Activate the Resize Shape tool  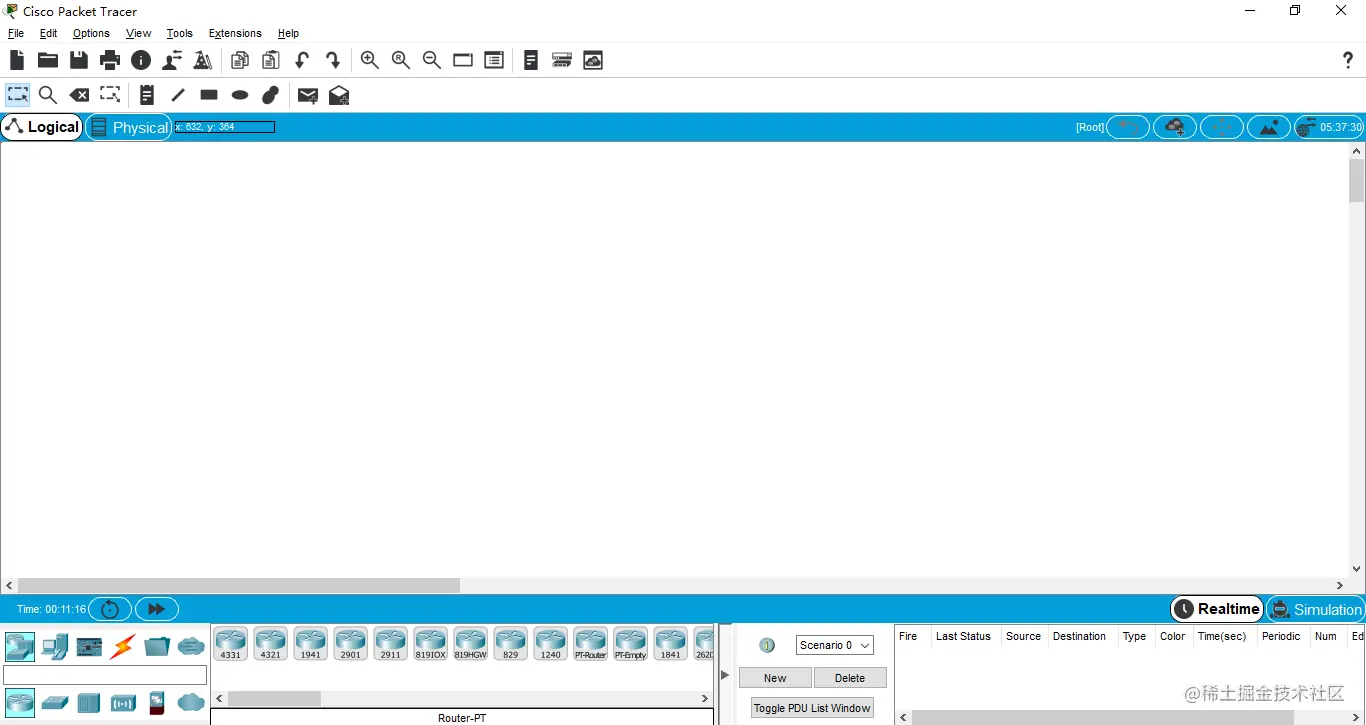(x=110, y=95)
